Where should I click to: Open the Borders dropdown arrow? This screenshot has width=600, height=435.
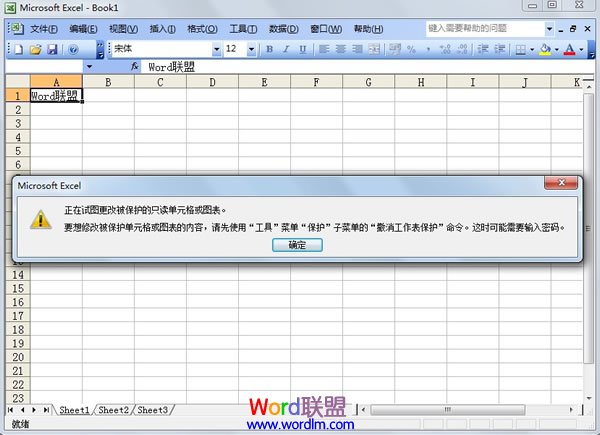click(x=532, y=49)
